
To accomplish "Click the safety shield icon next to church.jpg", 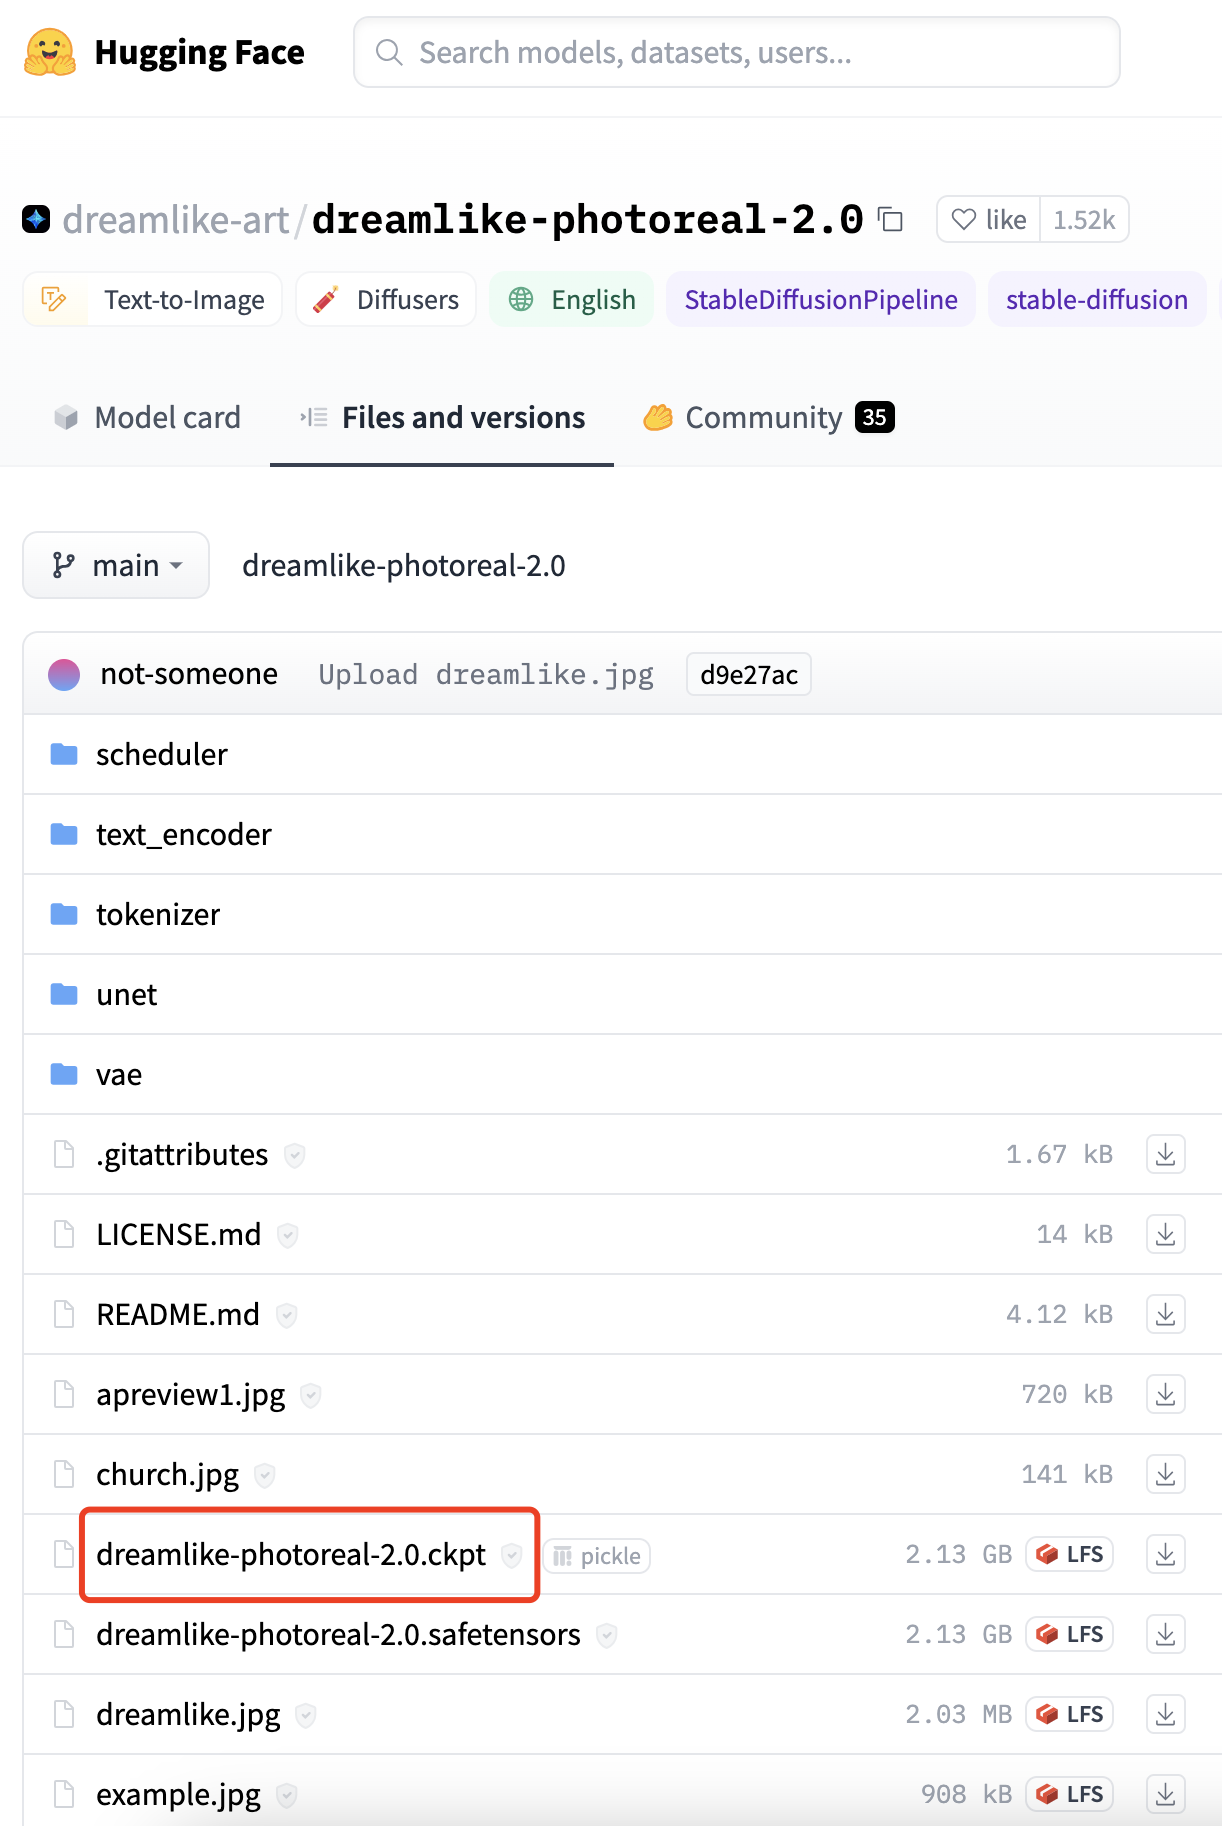I will tap(264, 1475).
